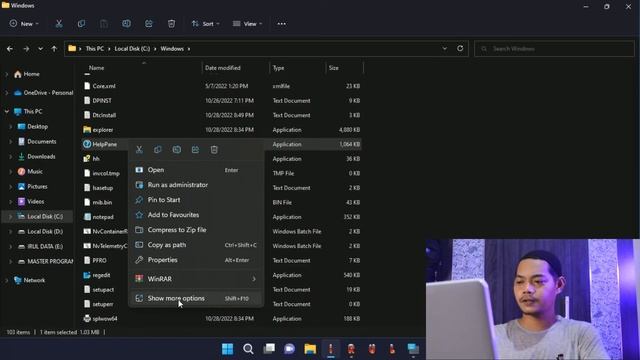Viewport: 640px width, 360px height.
Task: Expand the WinRAR submenu arrow
Action: (254, 279)
